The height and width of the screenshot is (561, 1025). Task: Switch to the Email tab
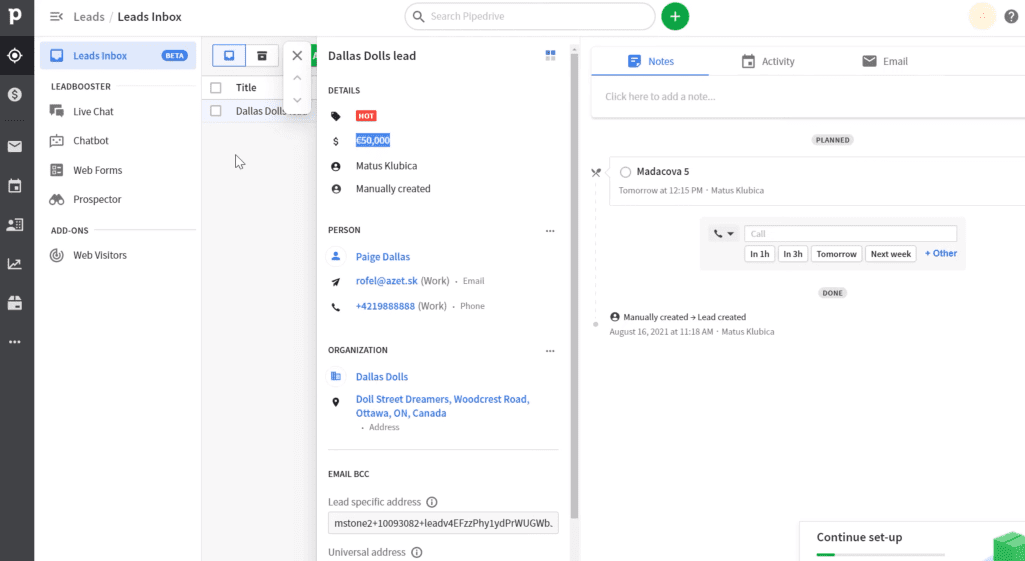click(x=884, y=61)
